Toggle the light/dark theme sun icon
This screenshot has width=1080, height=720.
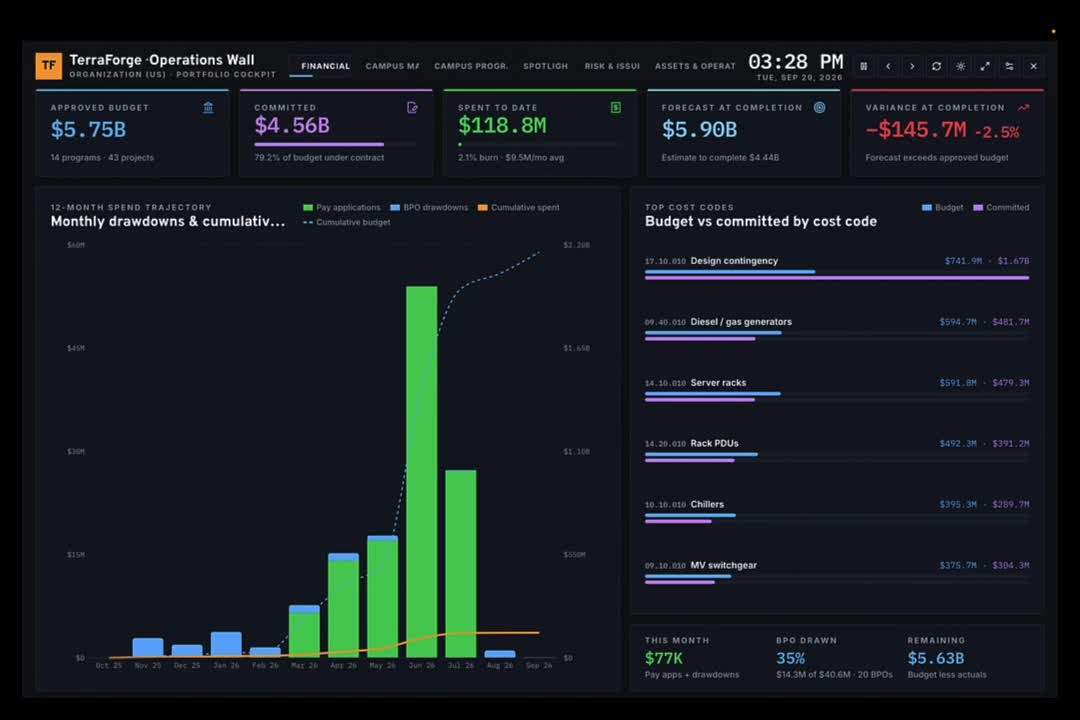960,66
